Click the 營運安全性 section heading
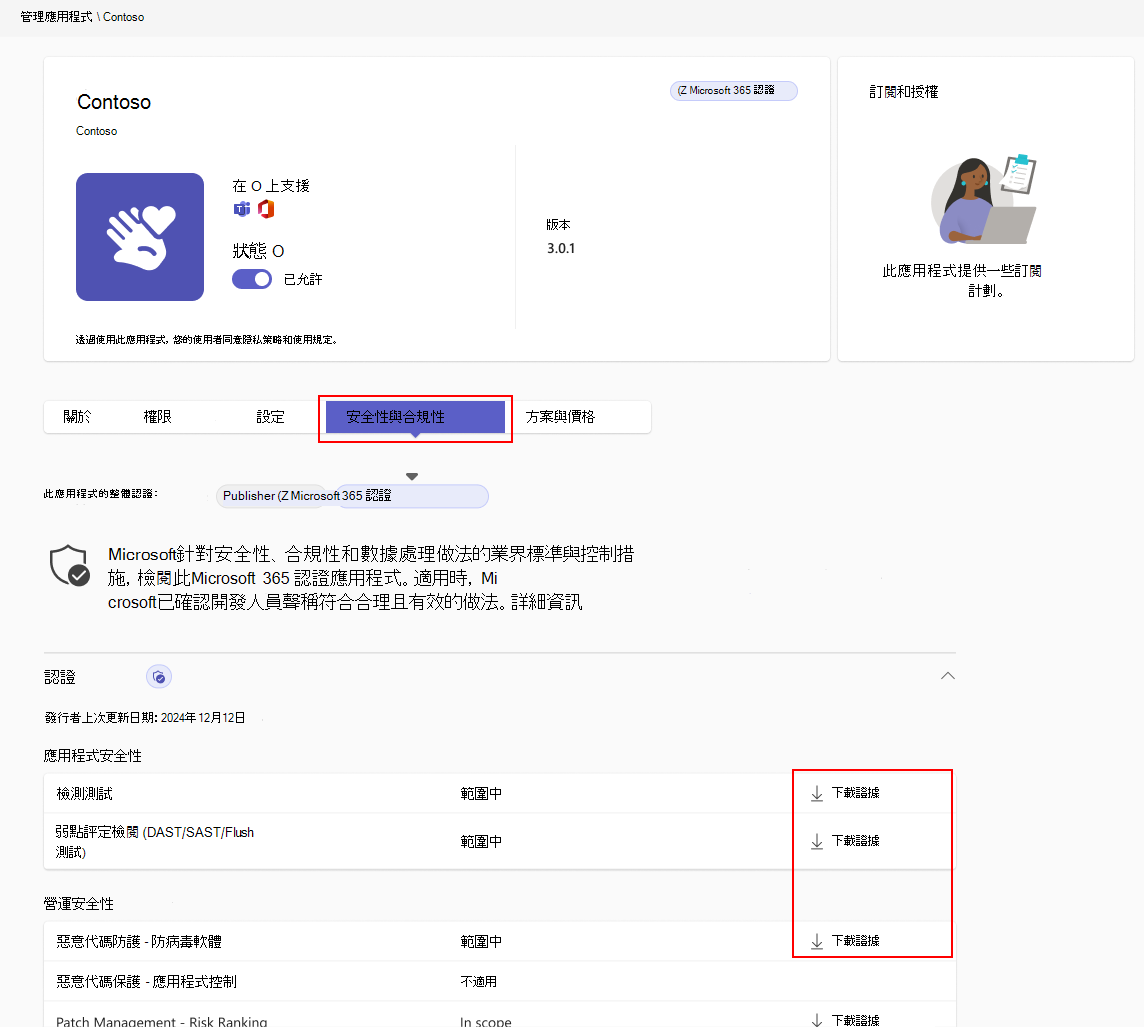 click(79, 904)
